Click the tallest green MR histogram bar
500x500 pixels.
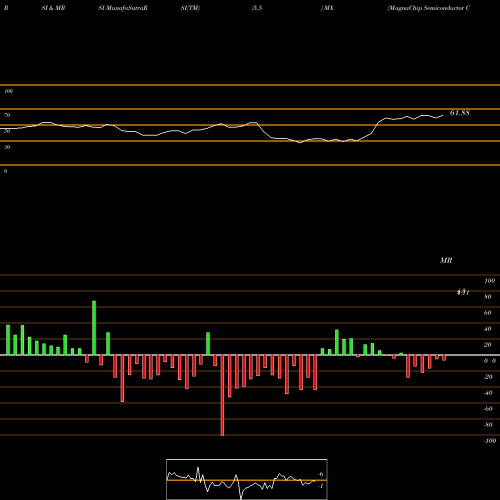(x=94, y=328)
